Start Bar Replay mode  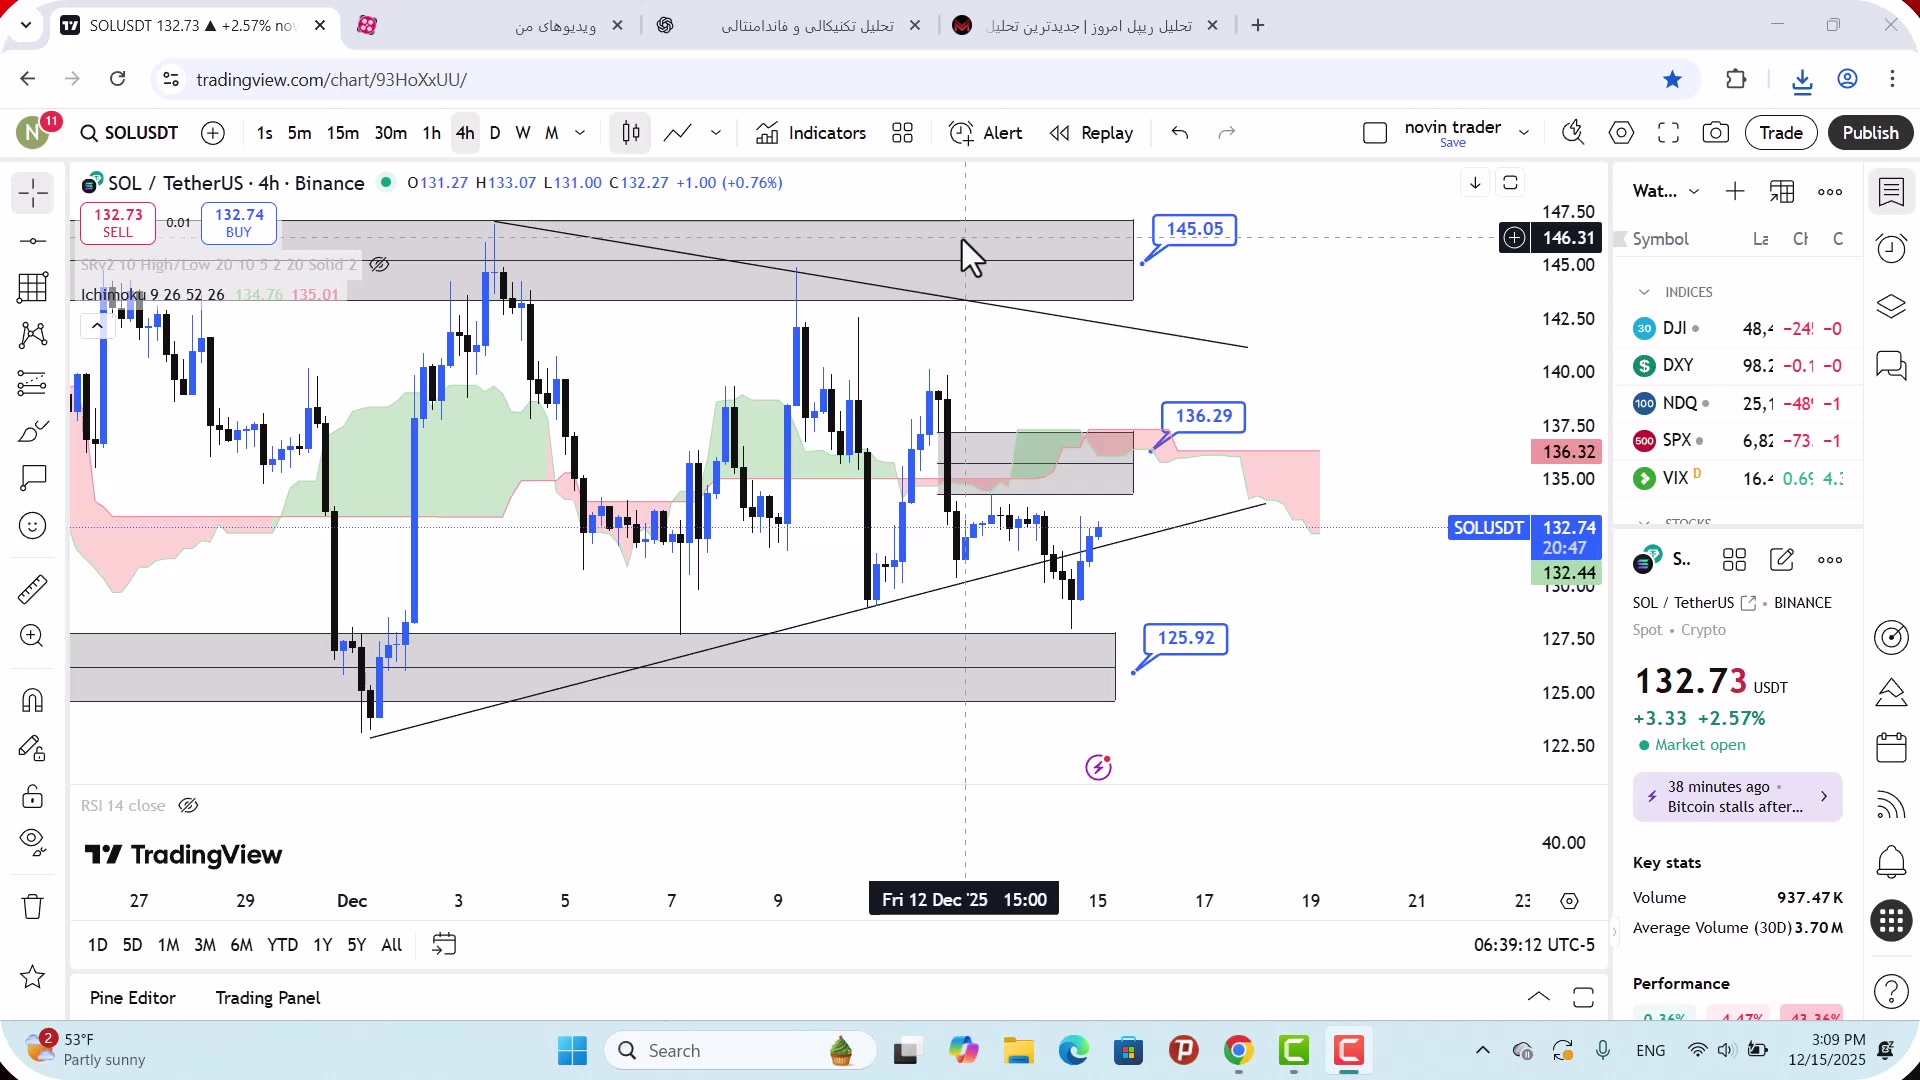click(x=1091, y=133)
